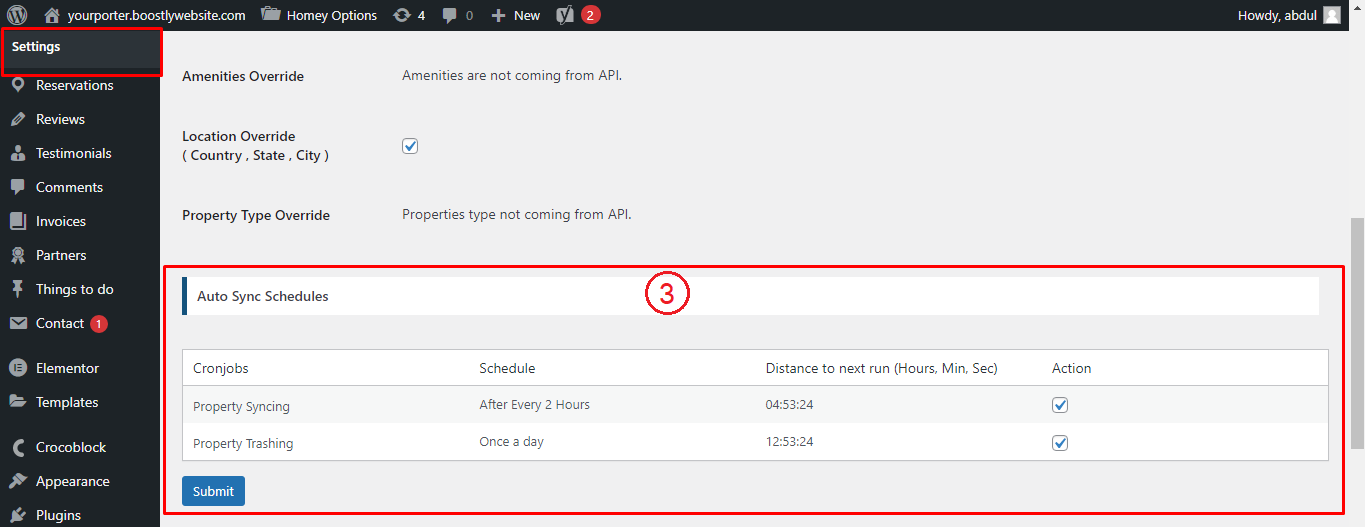This screenshot has height=527, width=1365.
Task: Click the Appearance paintbrush icon
Action: click(x=17, y=481)
